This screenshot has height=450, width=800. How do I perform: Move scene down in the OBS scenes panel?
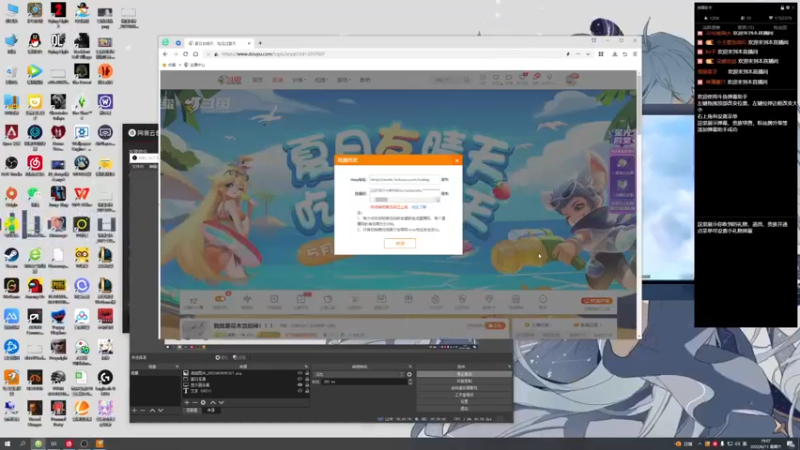[161, 410]
